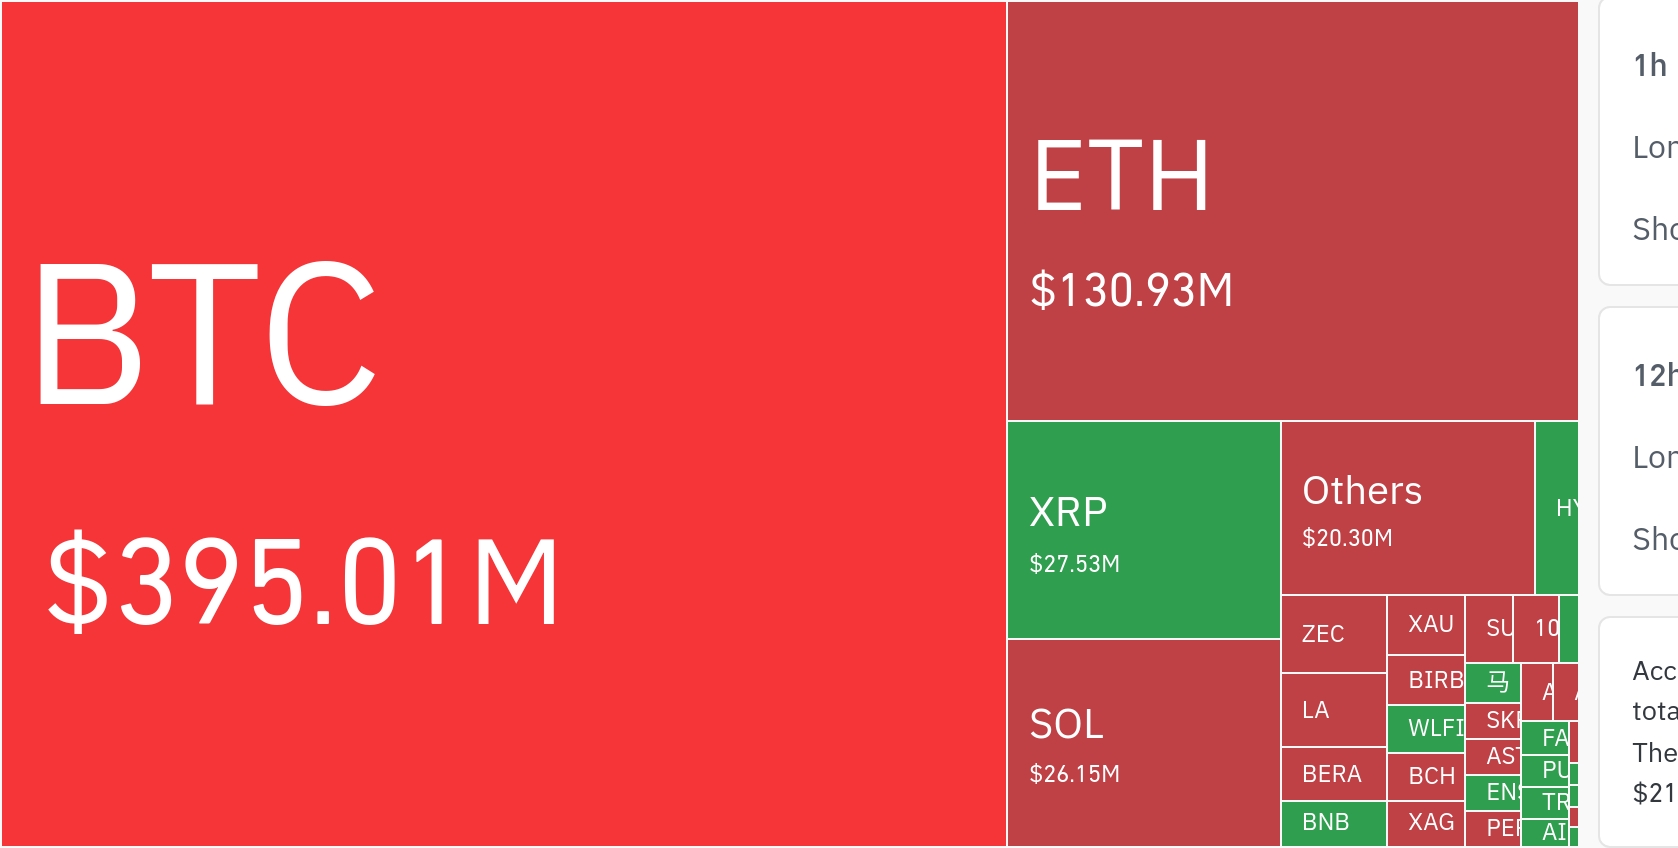Select the green FA tile
The width and height of the screenshot is (1678, 848).
[1546, 737]
